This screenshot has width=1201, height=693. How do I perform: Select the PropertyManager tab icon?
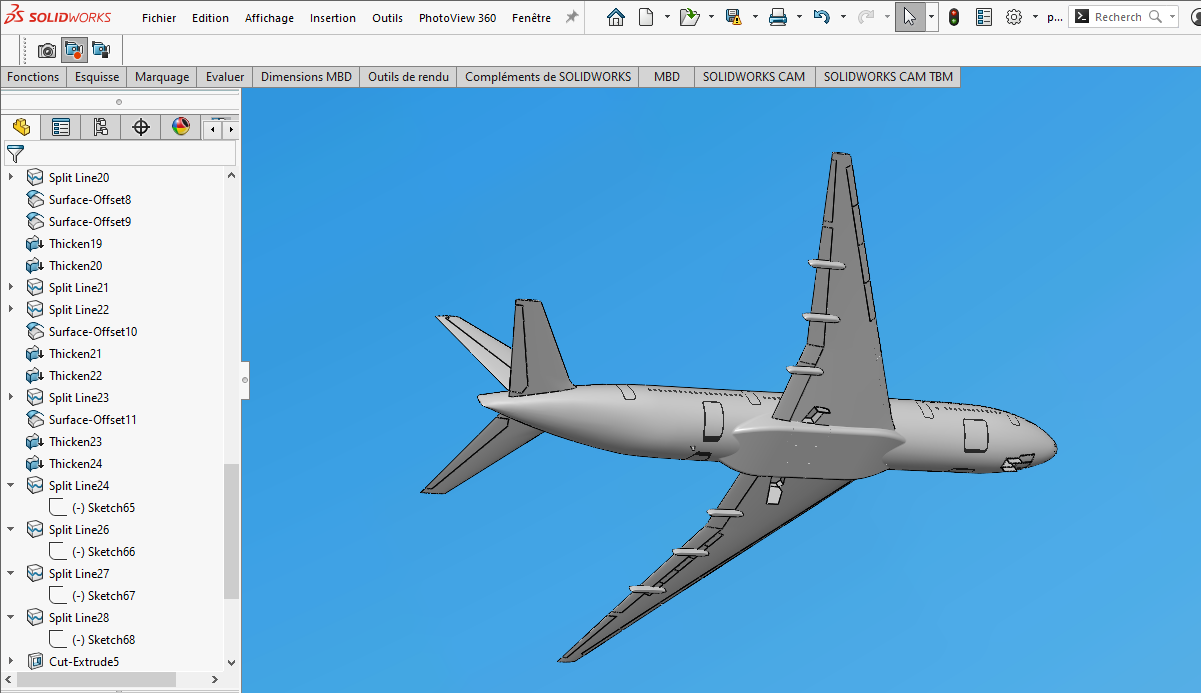(61, 127)
